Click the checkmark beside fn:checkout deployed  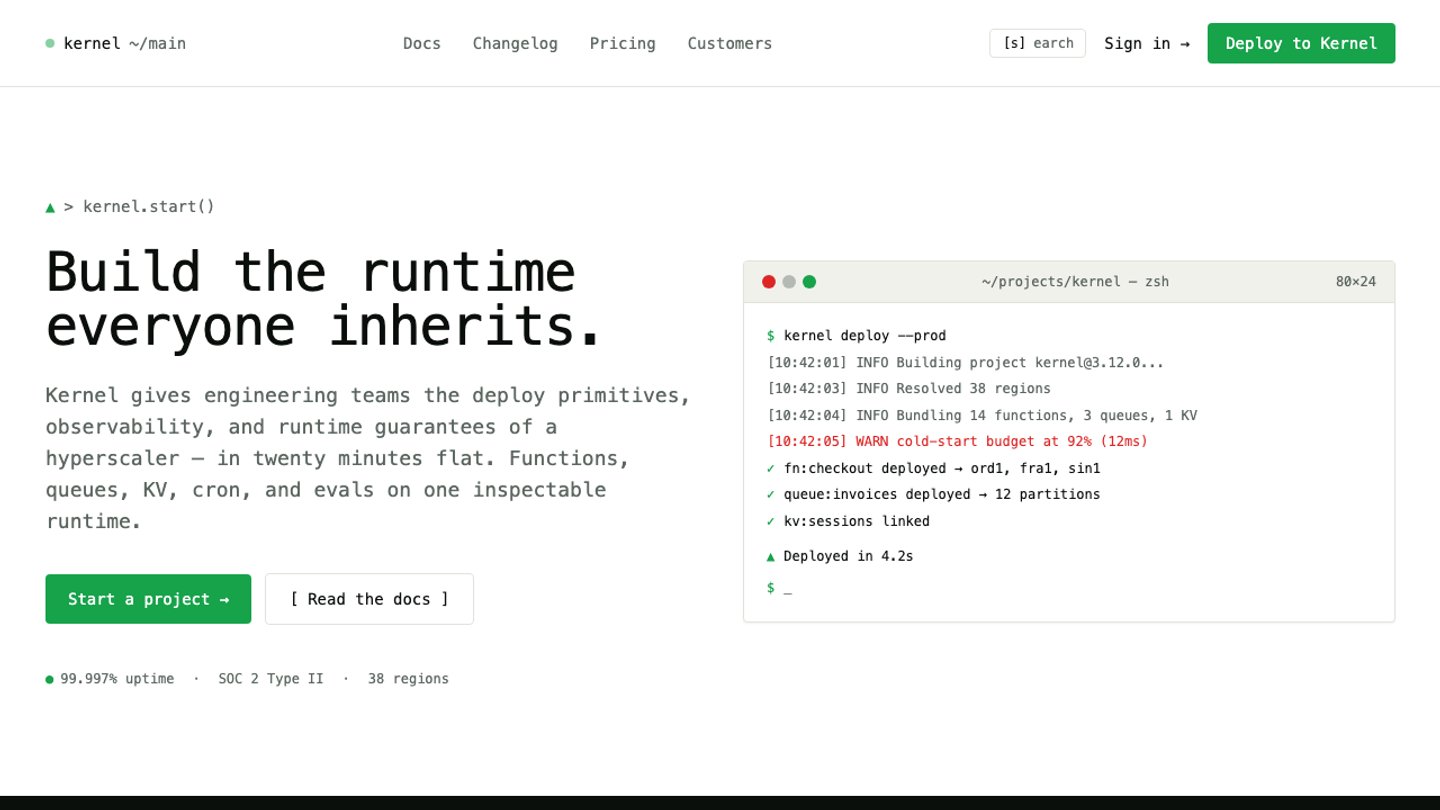771,468
